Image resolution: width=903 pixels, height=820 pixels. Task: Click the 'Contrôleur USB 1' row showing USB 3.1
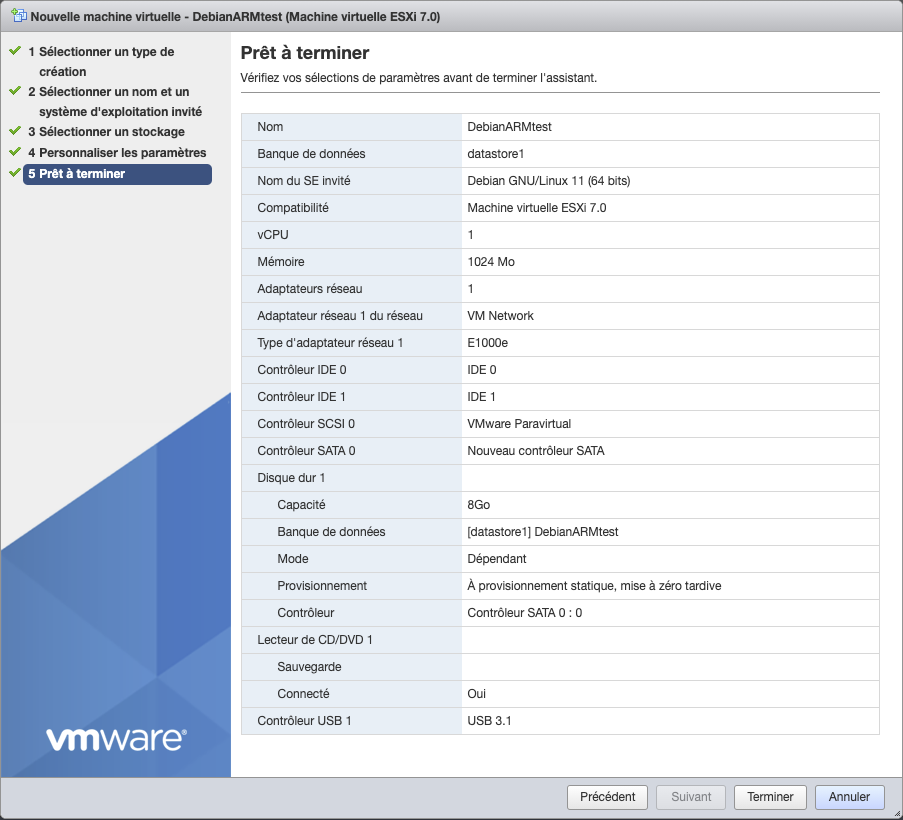tap(560, 720)
